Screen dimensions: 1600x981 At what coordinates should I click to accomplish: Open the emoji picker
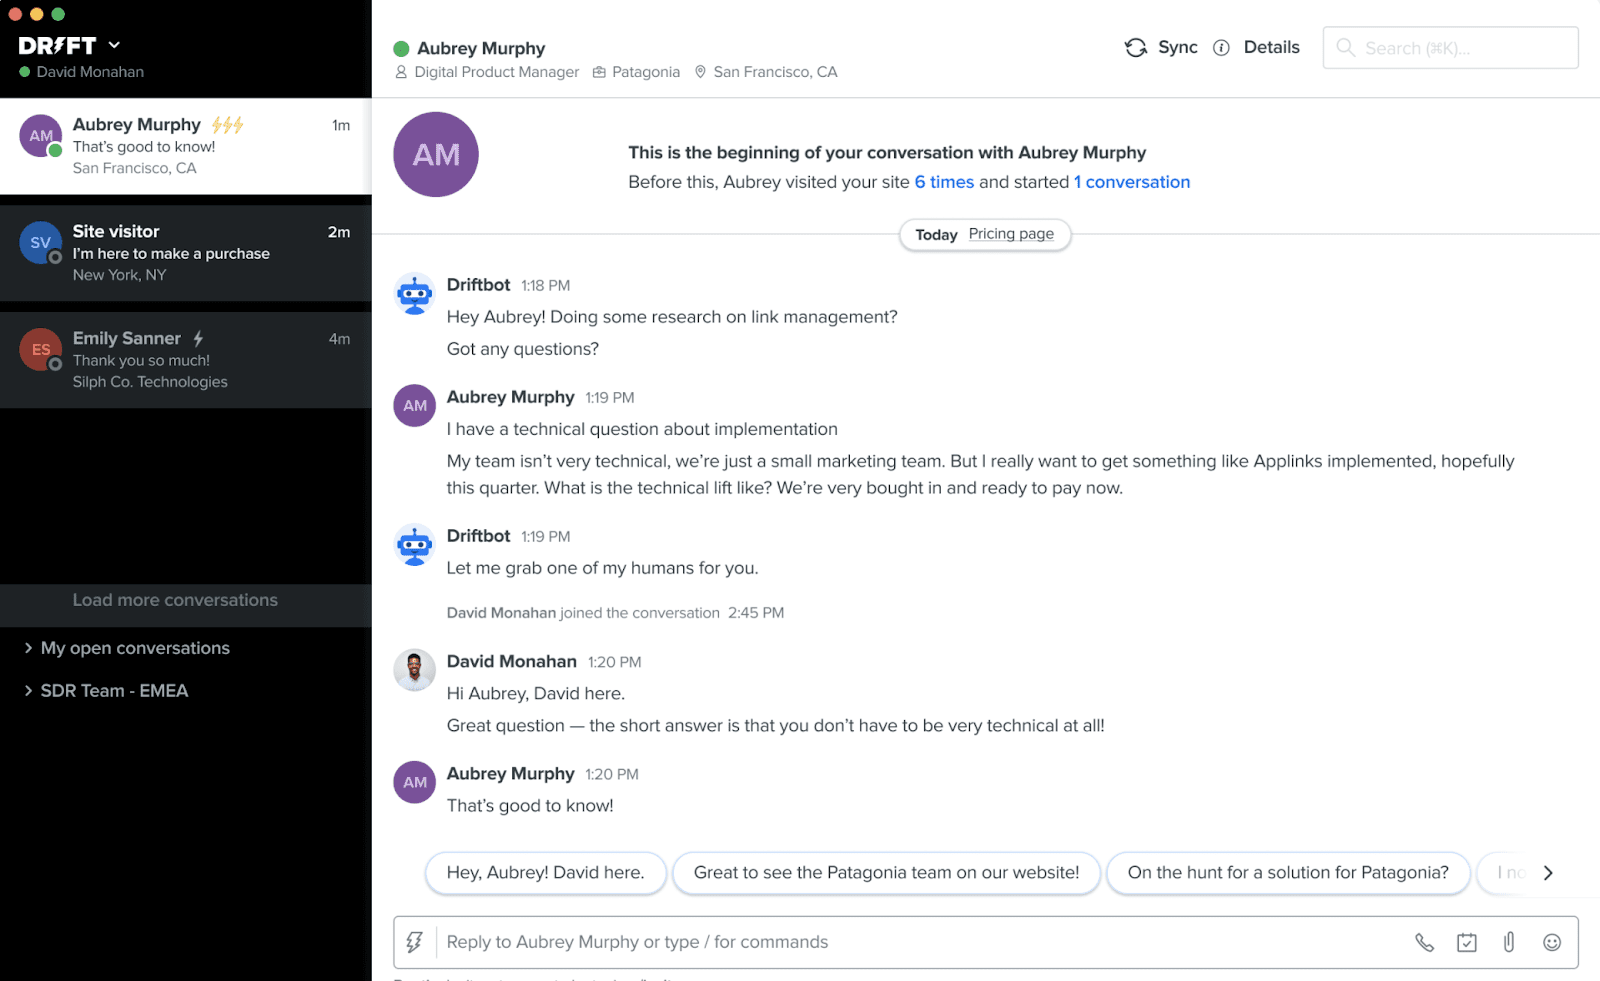tap(1551, 941)
